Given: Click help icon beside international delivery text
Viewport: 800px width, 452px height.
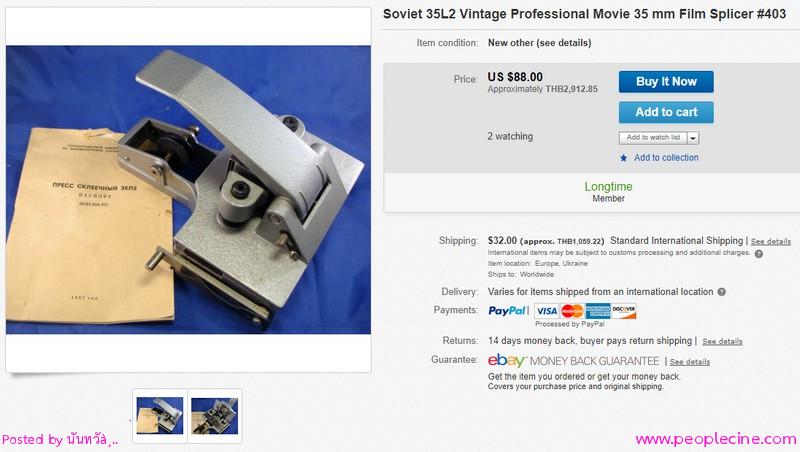Looking at the screenshot, I should click(721, 292).
